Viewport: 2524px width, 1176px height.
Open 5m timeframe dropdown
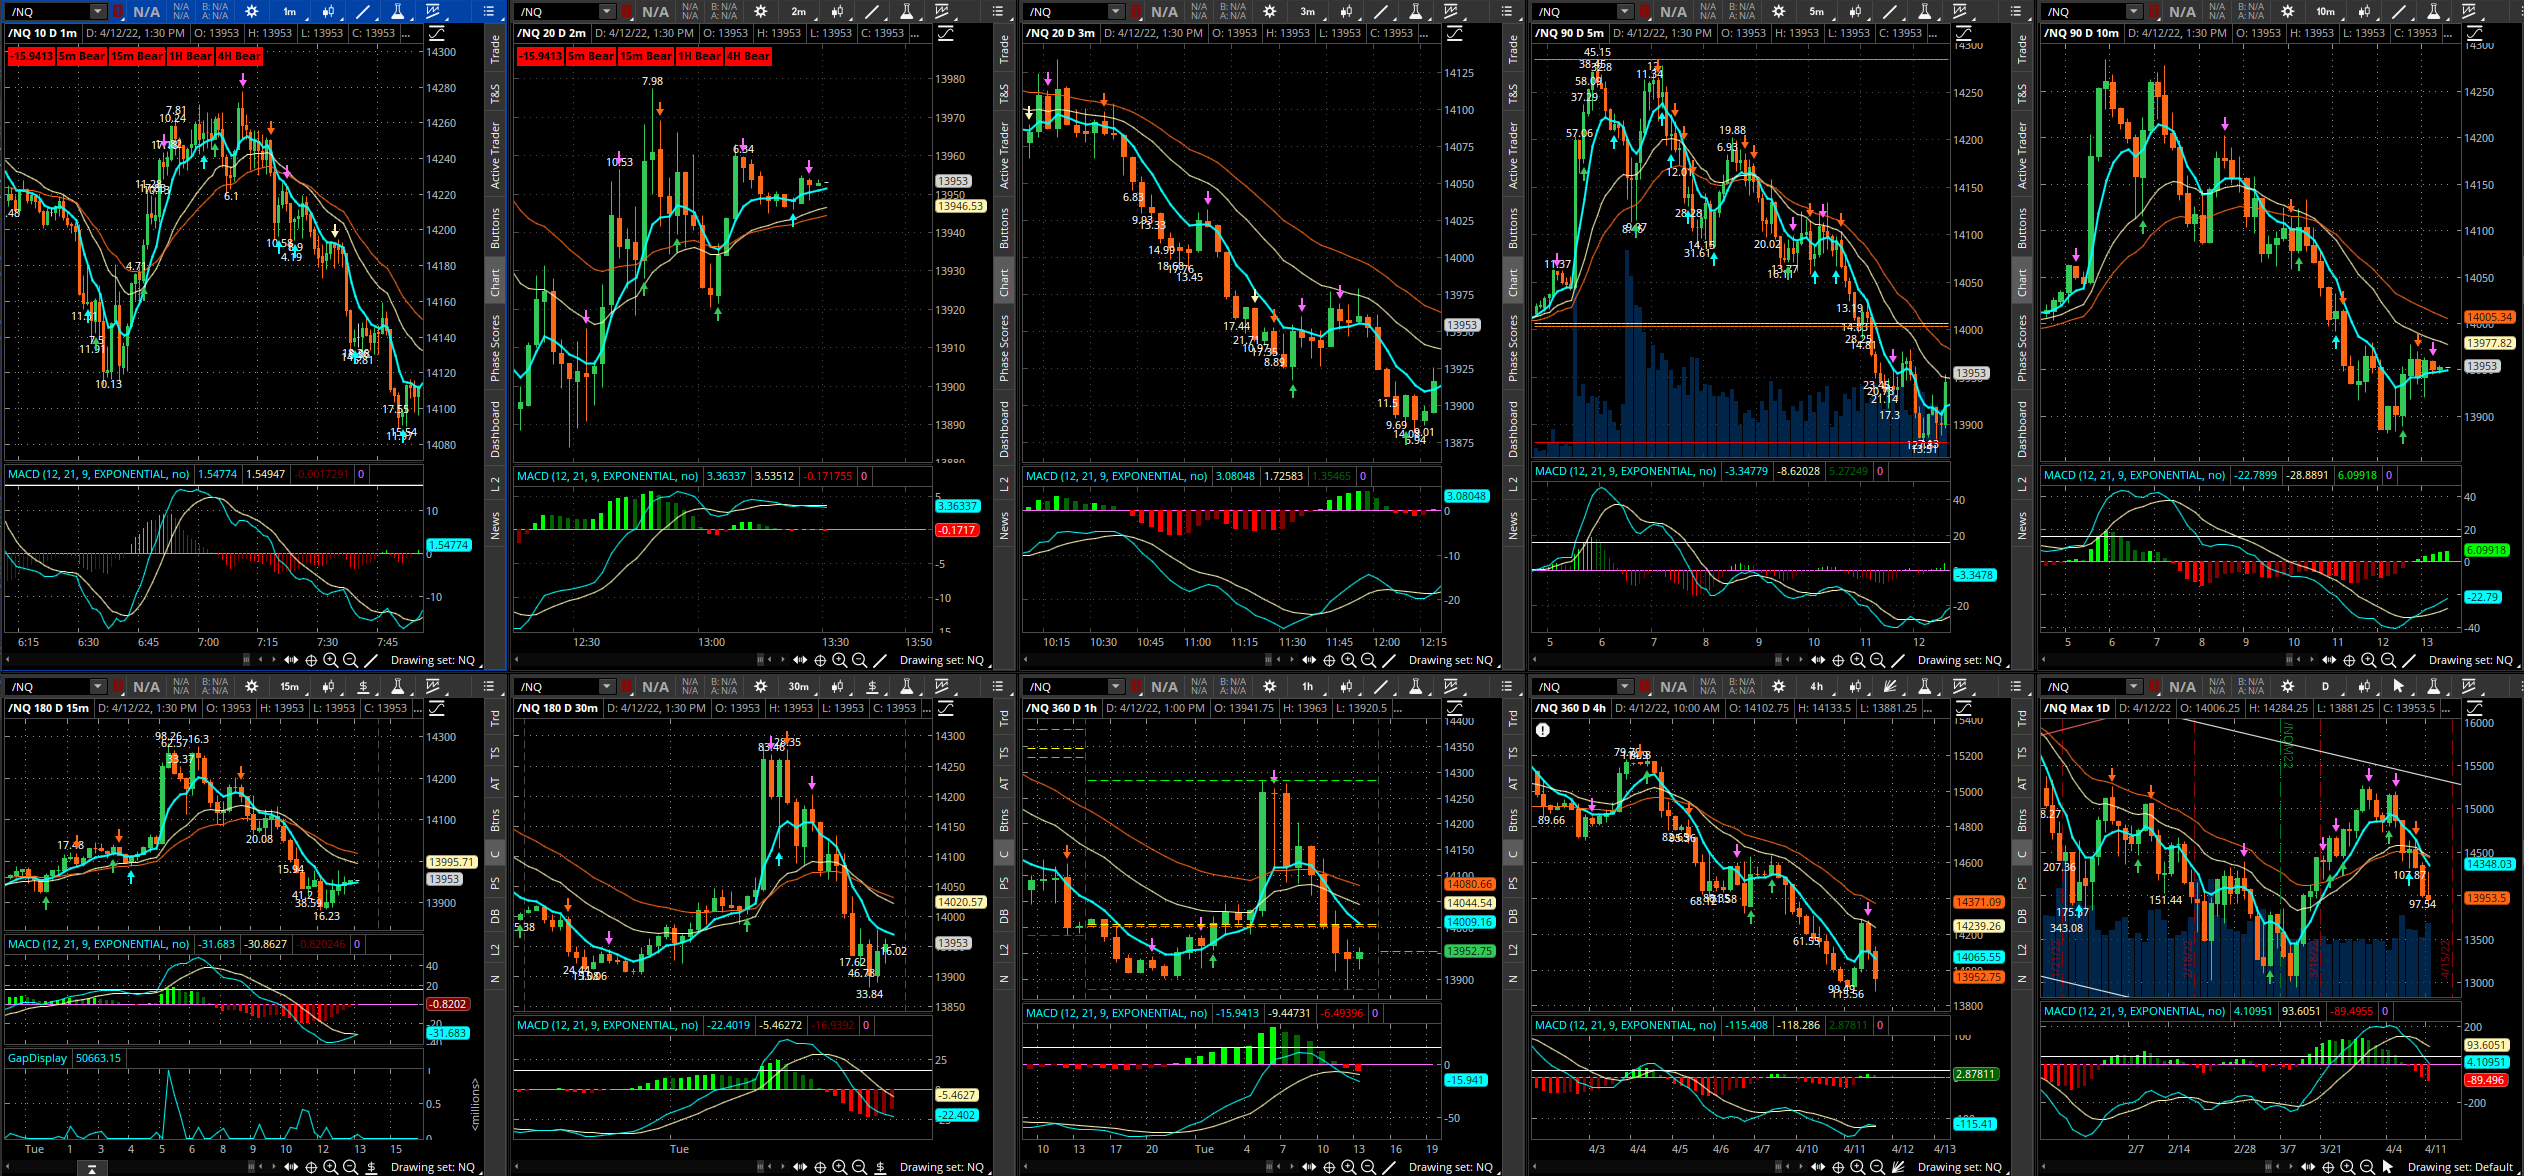(1816, 12)
